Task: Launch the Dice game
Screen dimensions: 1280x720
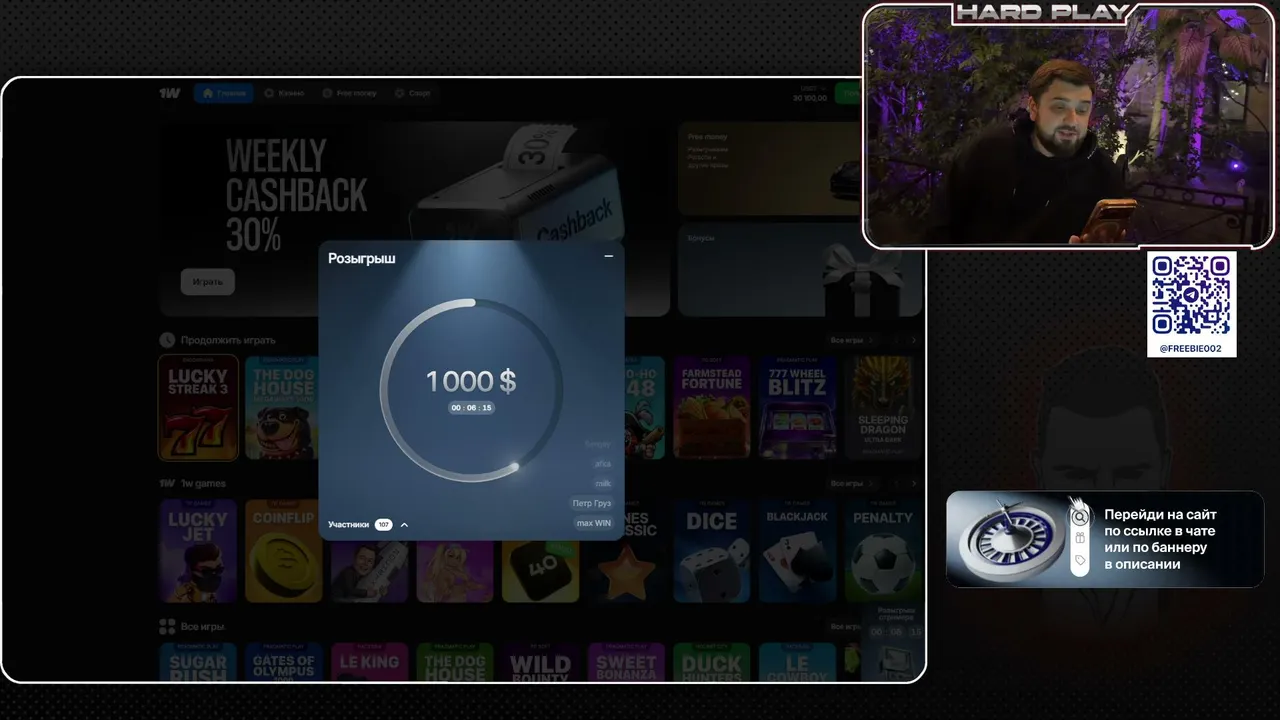Action: coord(711,551)
